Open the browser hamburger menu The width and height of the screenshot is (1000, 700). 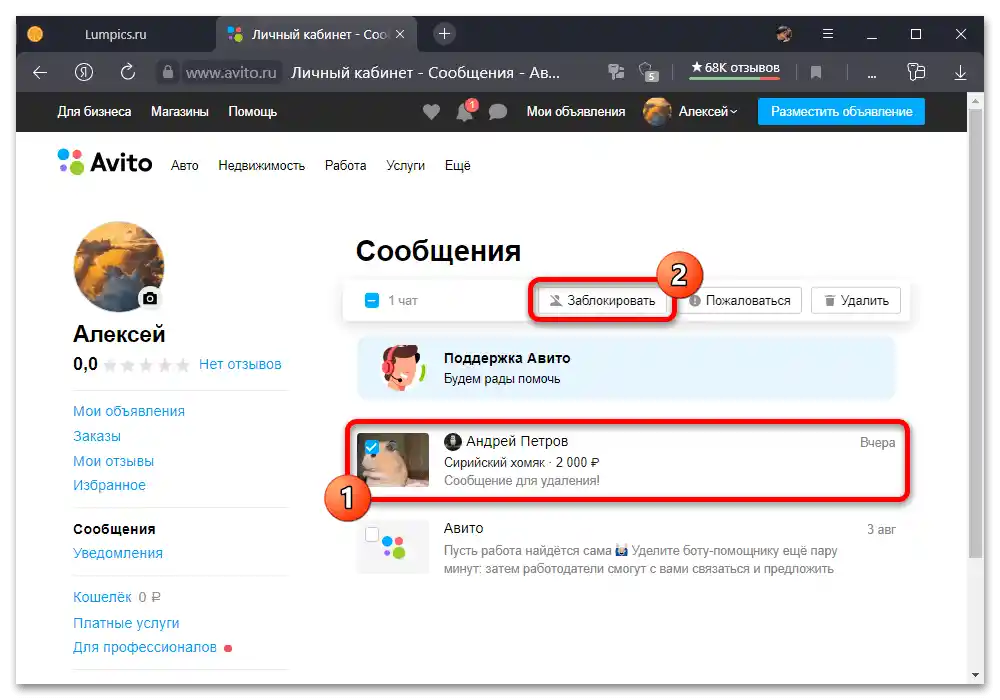point(828,34)
